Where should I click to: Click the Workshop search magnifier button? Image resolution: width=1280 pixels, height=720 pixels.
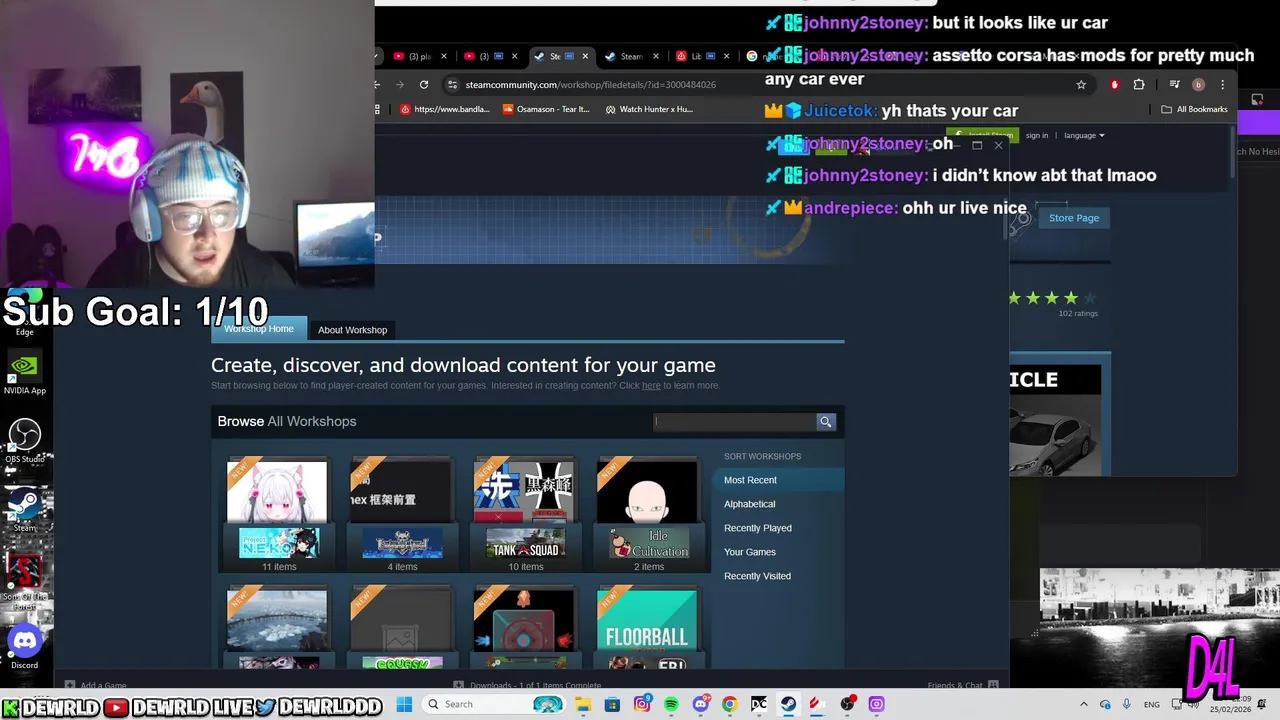click(826, 422)
